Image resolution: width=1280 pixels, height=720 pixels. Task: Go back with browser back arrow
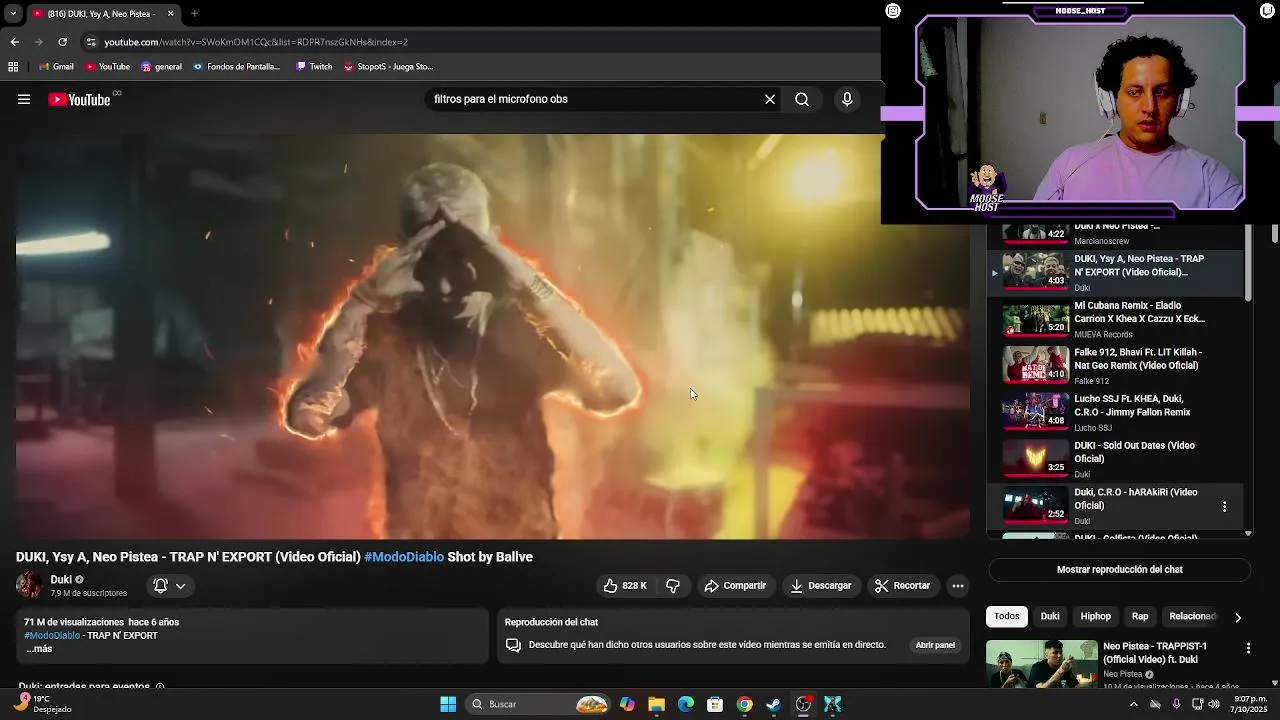[x=14, y=42]
